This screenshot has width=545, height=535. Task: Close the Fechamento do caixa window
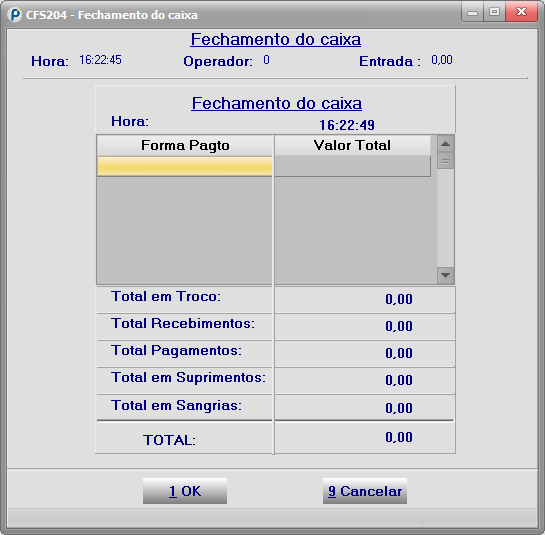[x=521, y=12]
